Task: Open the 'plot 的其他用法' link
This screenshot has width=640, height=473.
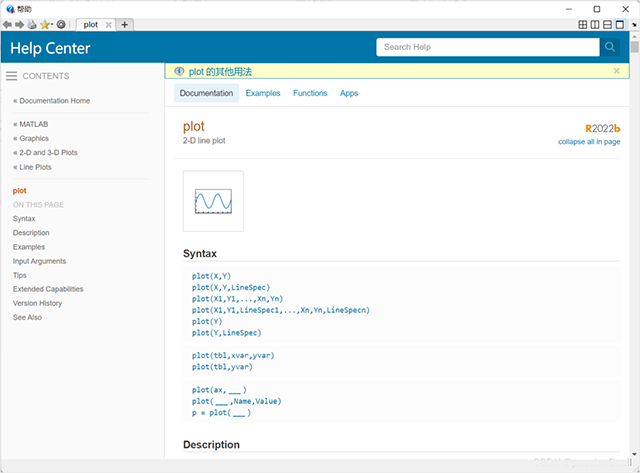Action: pyautogui.click(x=220, y=72)
